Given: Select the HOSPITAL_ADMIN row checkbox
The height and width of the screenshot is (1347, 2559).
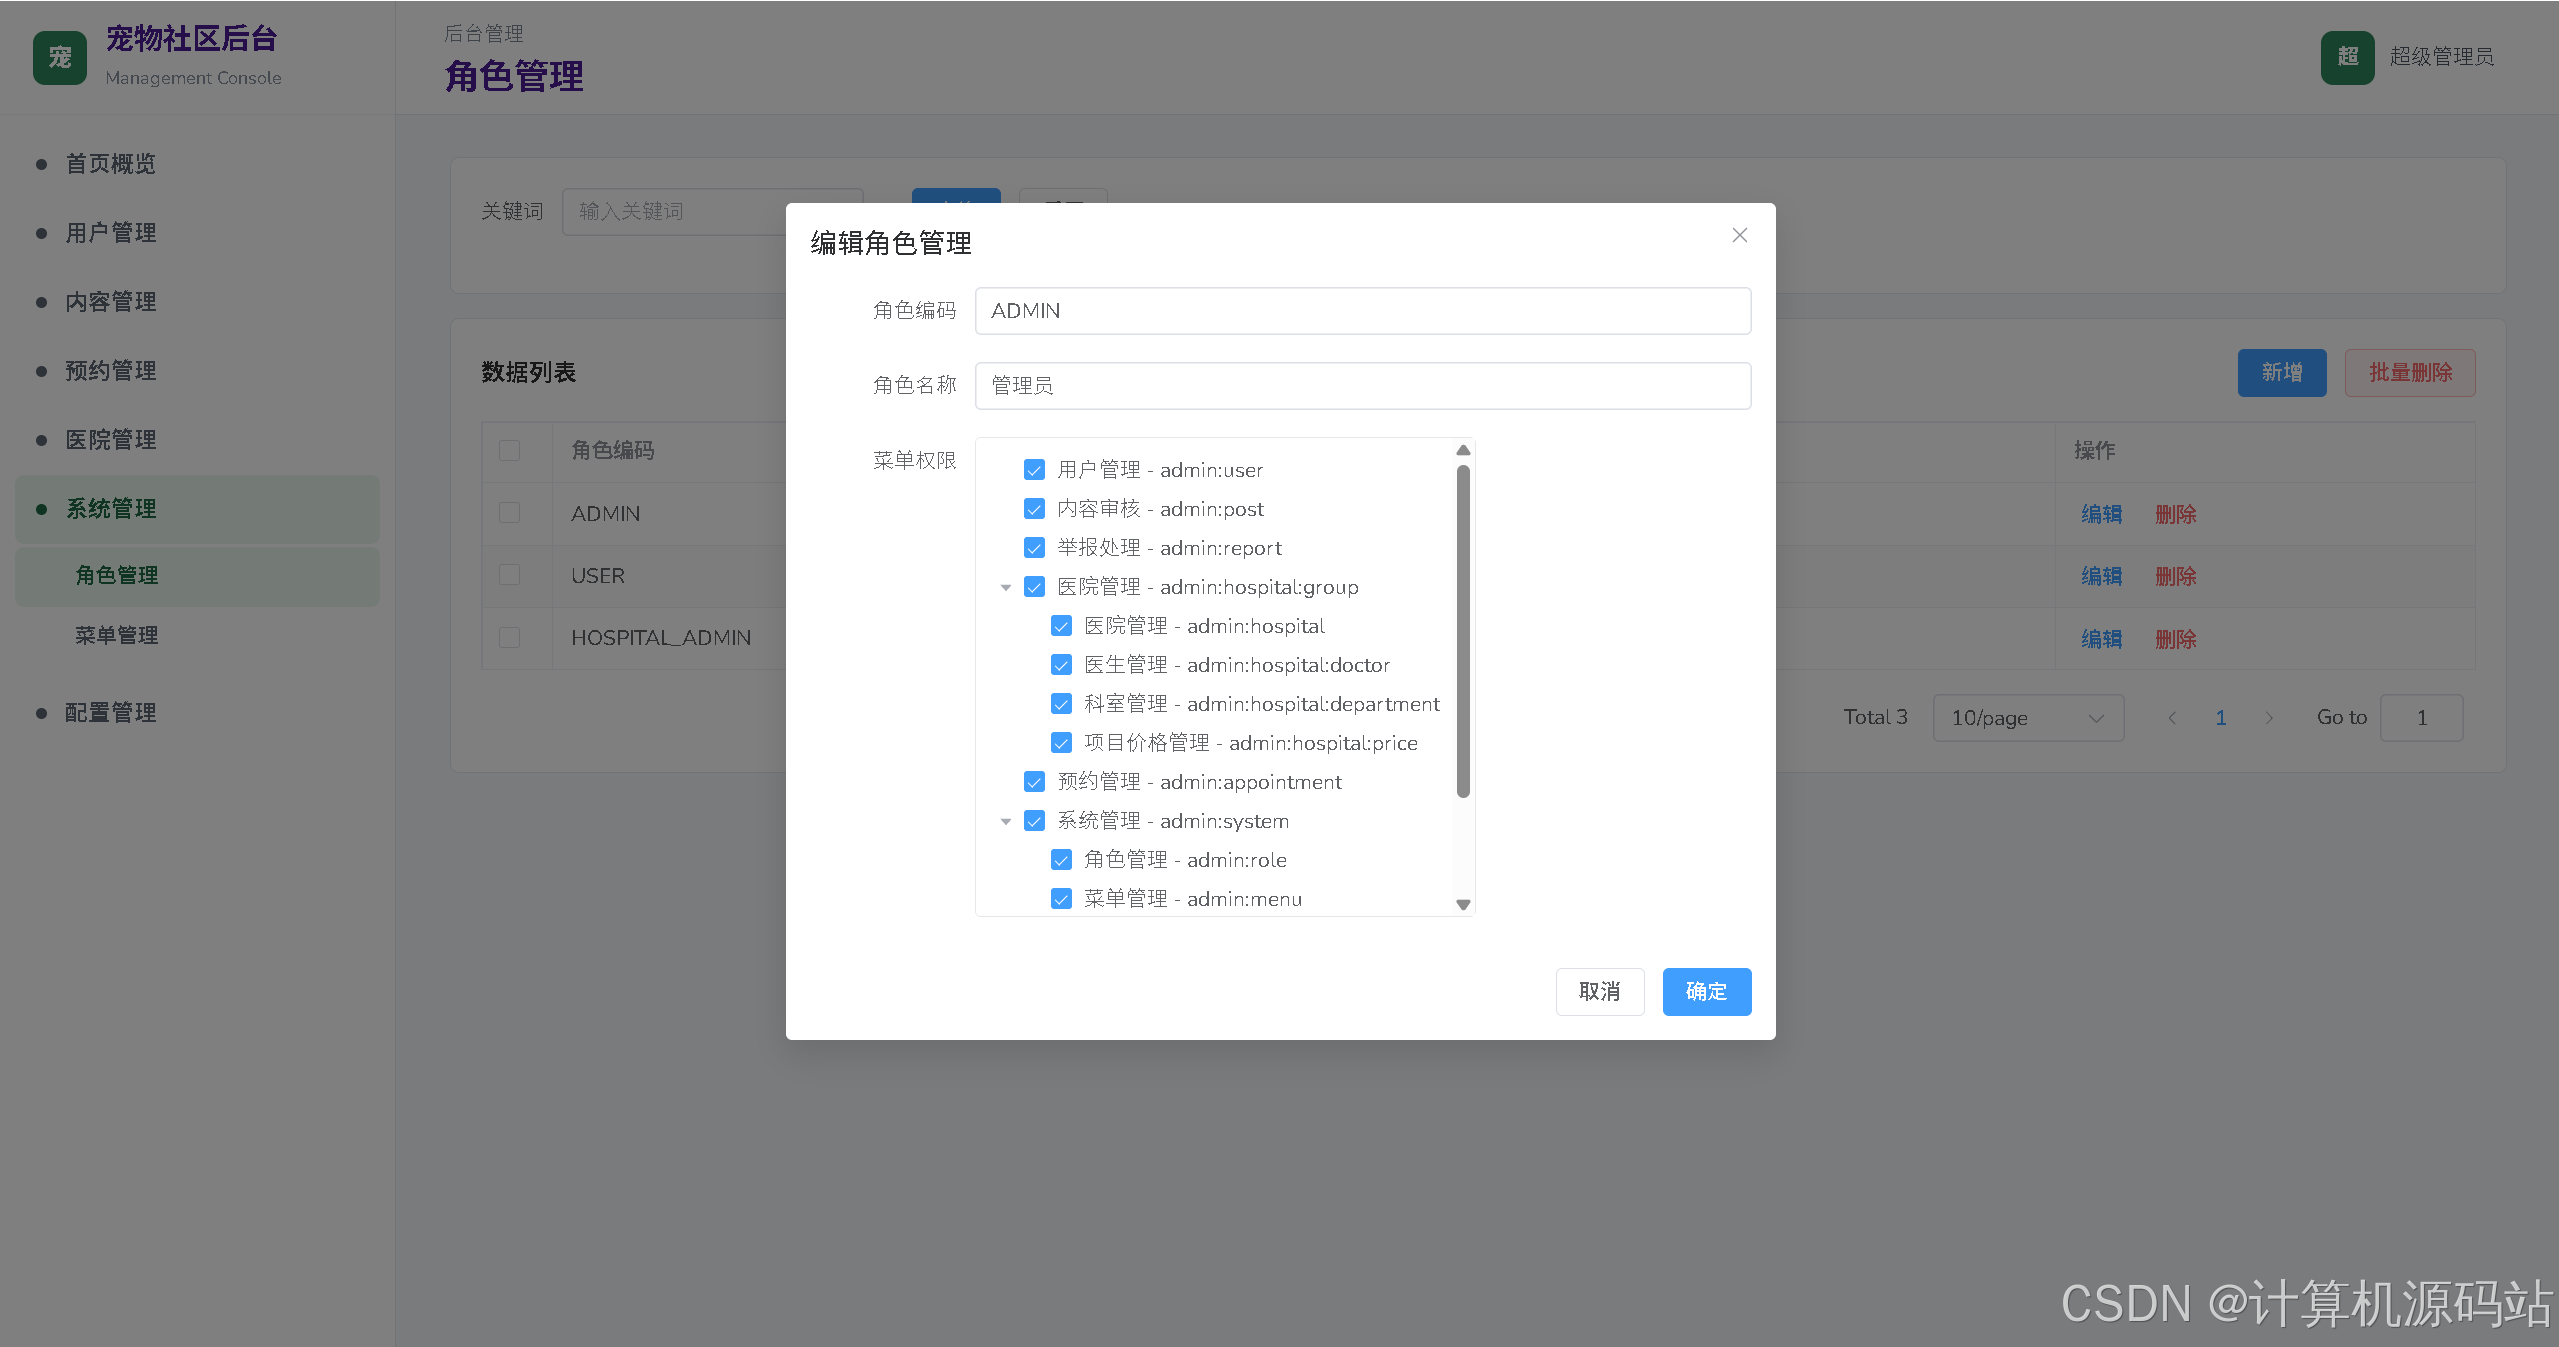Looking at the screenshot, I should click(509, 637).
